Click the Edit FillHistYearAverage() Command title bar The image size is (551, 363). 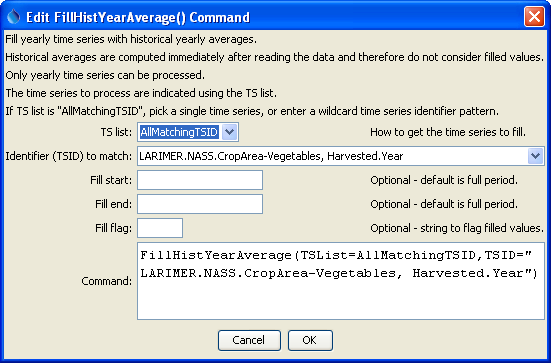(x=264, y=17)
